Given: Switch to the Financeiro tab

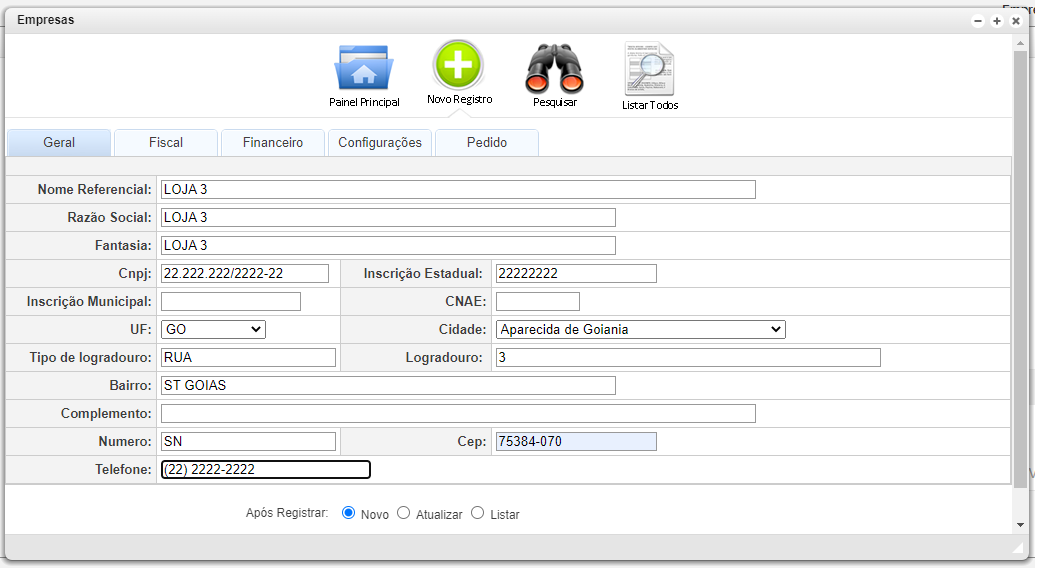Looking at the screenshot, I should click(273, 143).
